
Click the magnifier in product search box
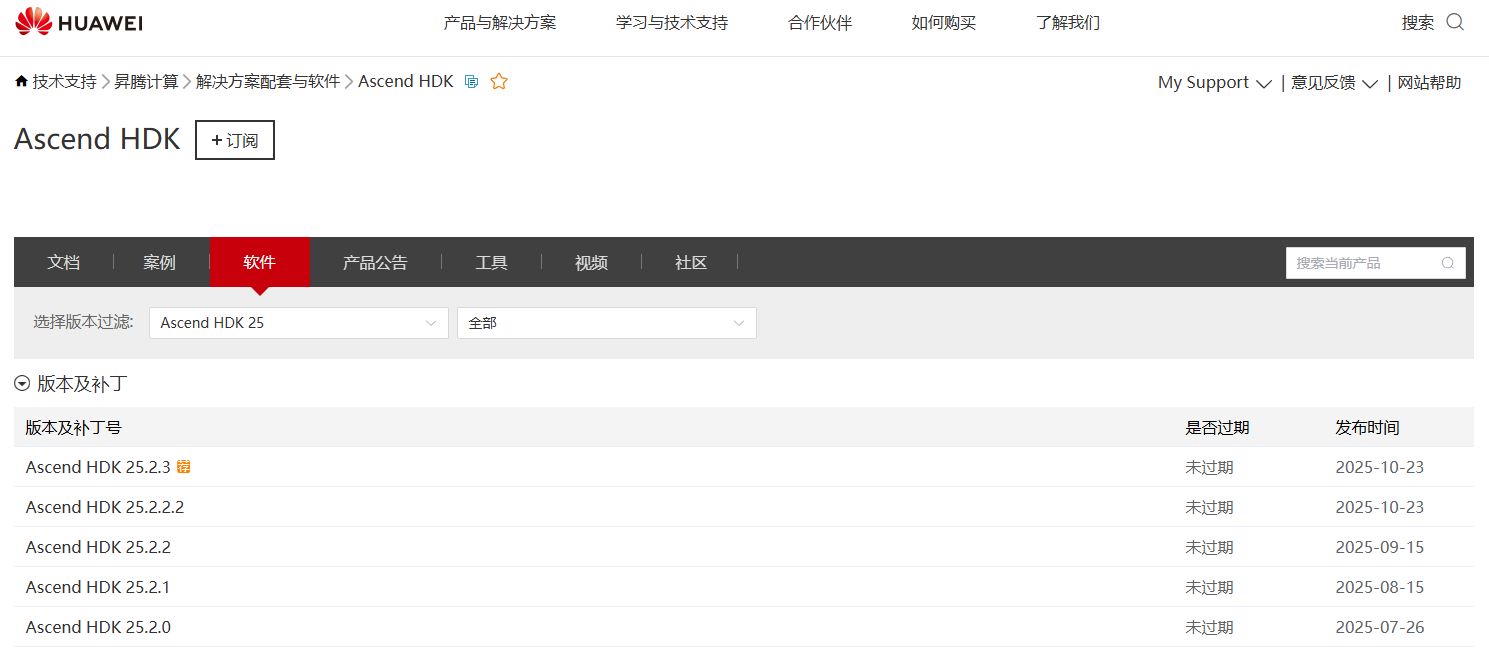(x=1448, y=263)
